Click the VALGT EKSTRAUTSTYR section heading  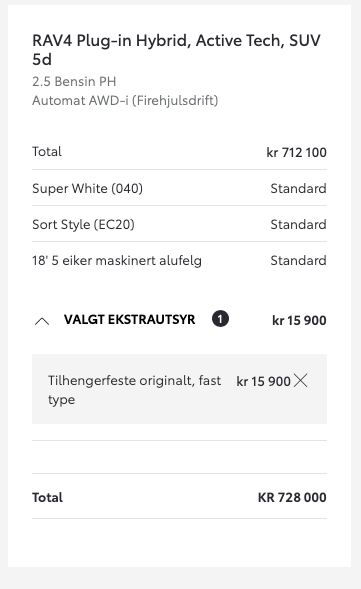[x=130, y=320]
